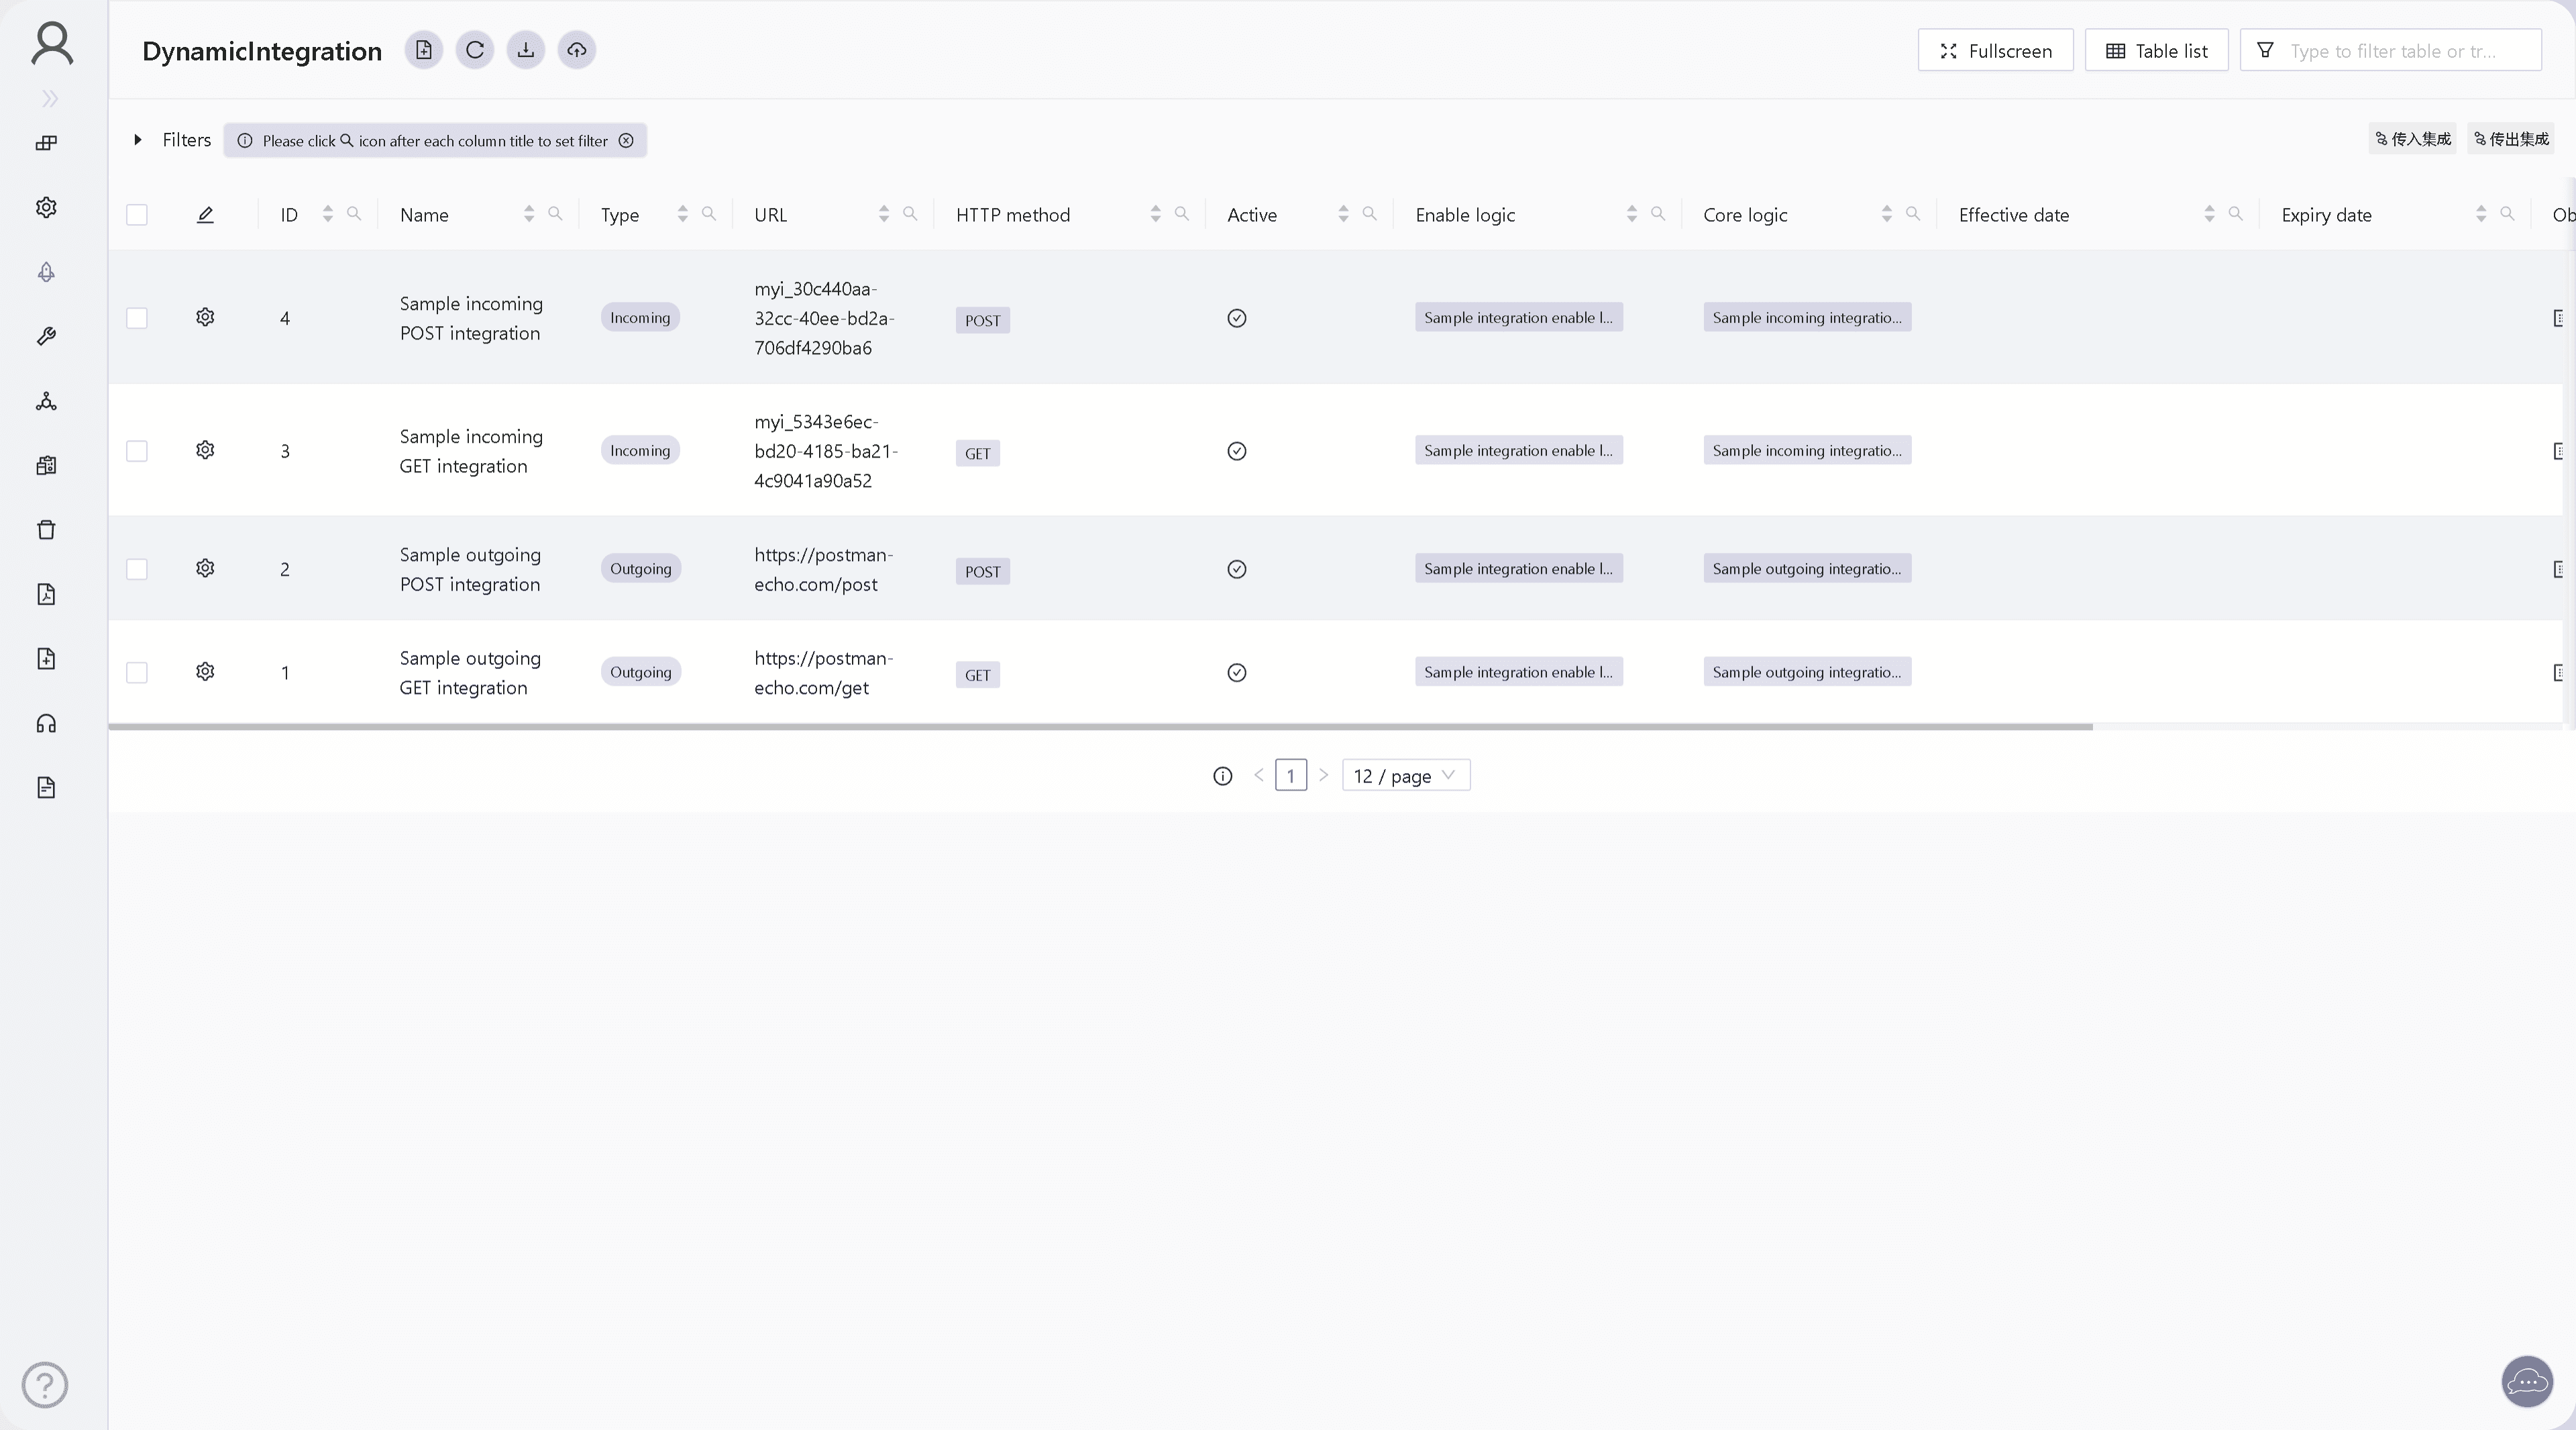The width and height of the screenshot is (2576, 1430).
Task: Click the download icon in toolbar
Action: click(x=525, y=49)
